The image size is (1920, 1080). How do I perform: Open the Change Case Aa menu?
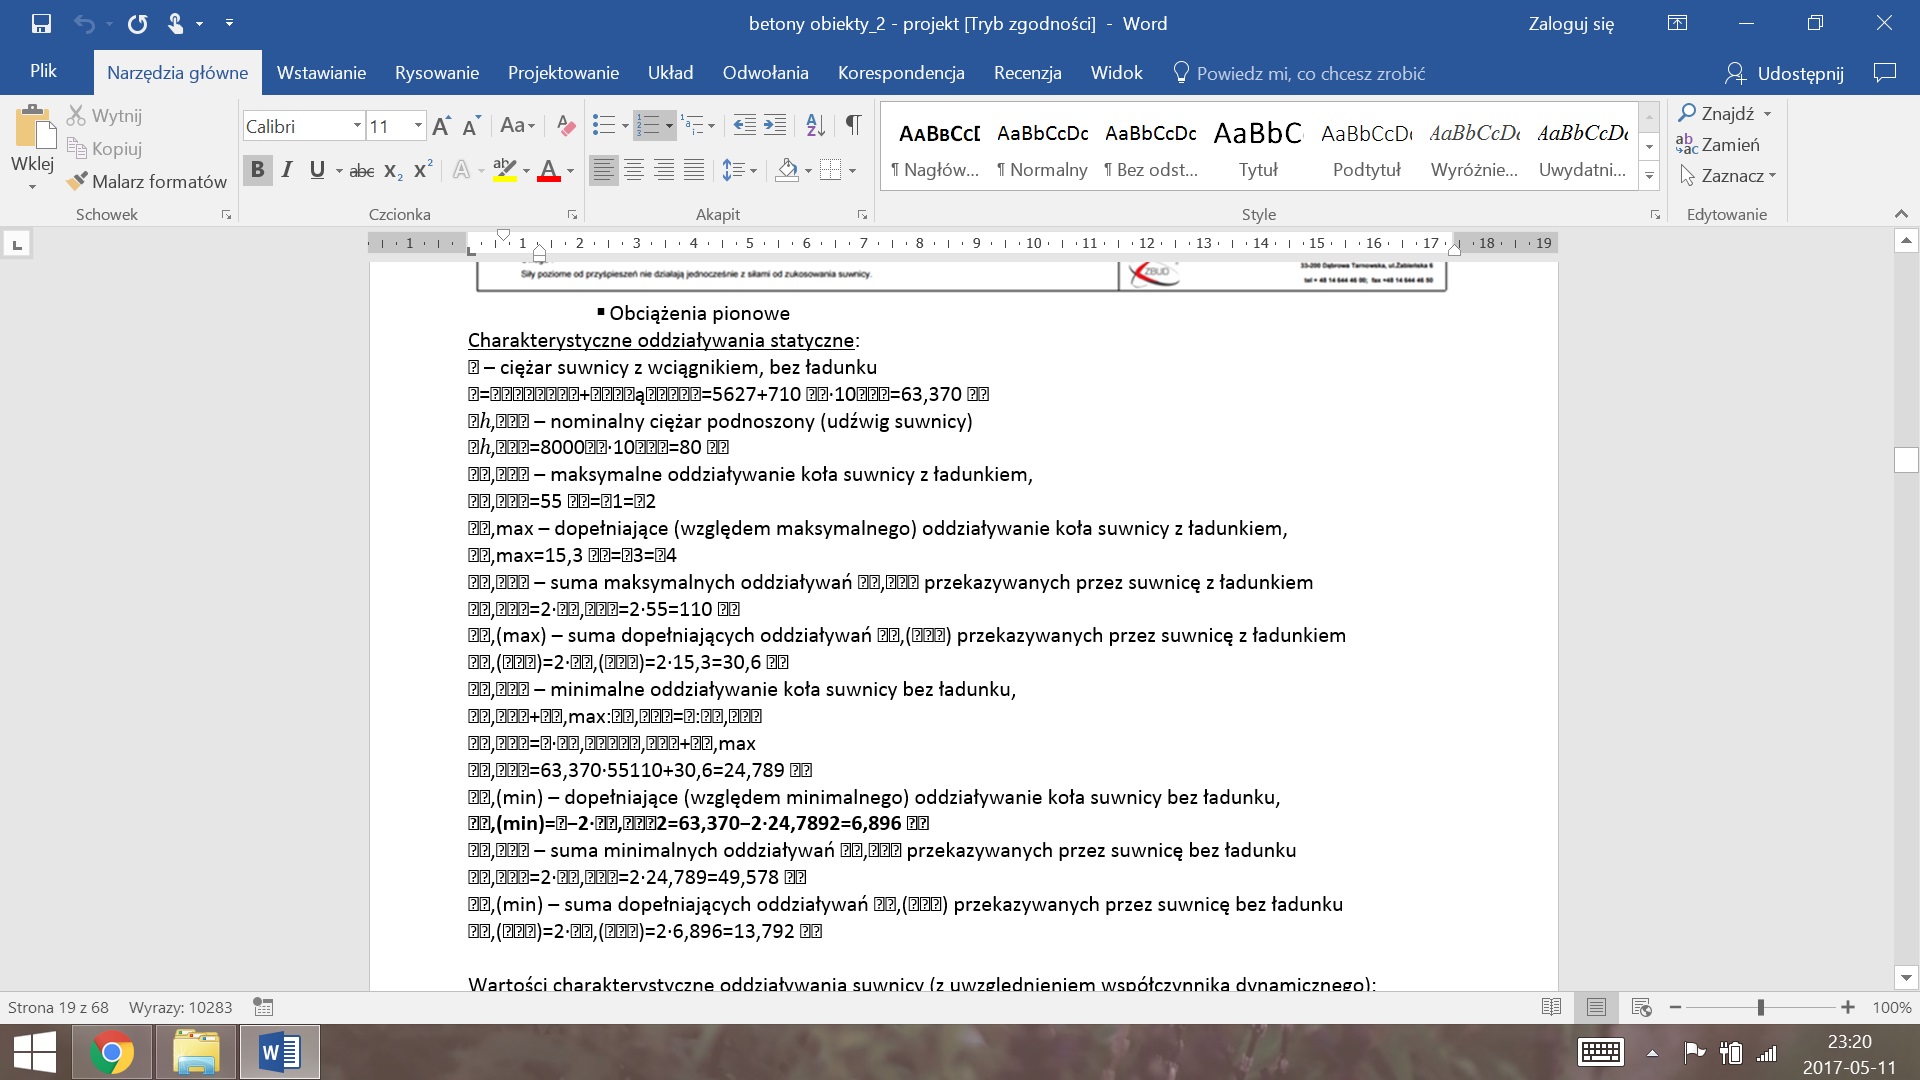click(517, 126)
